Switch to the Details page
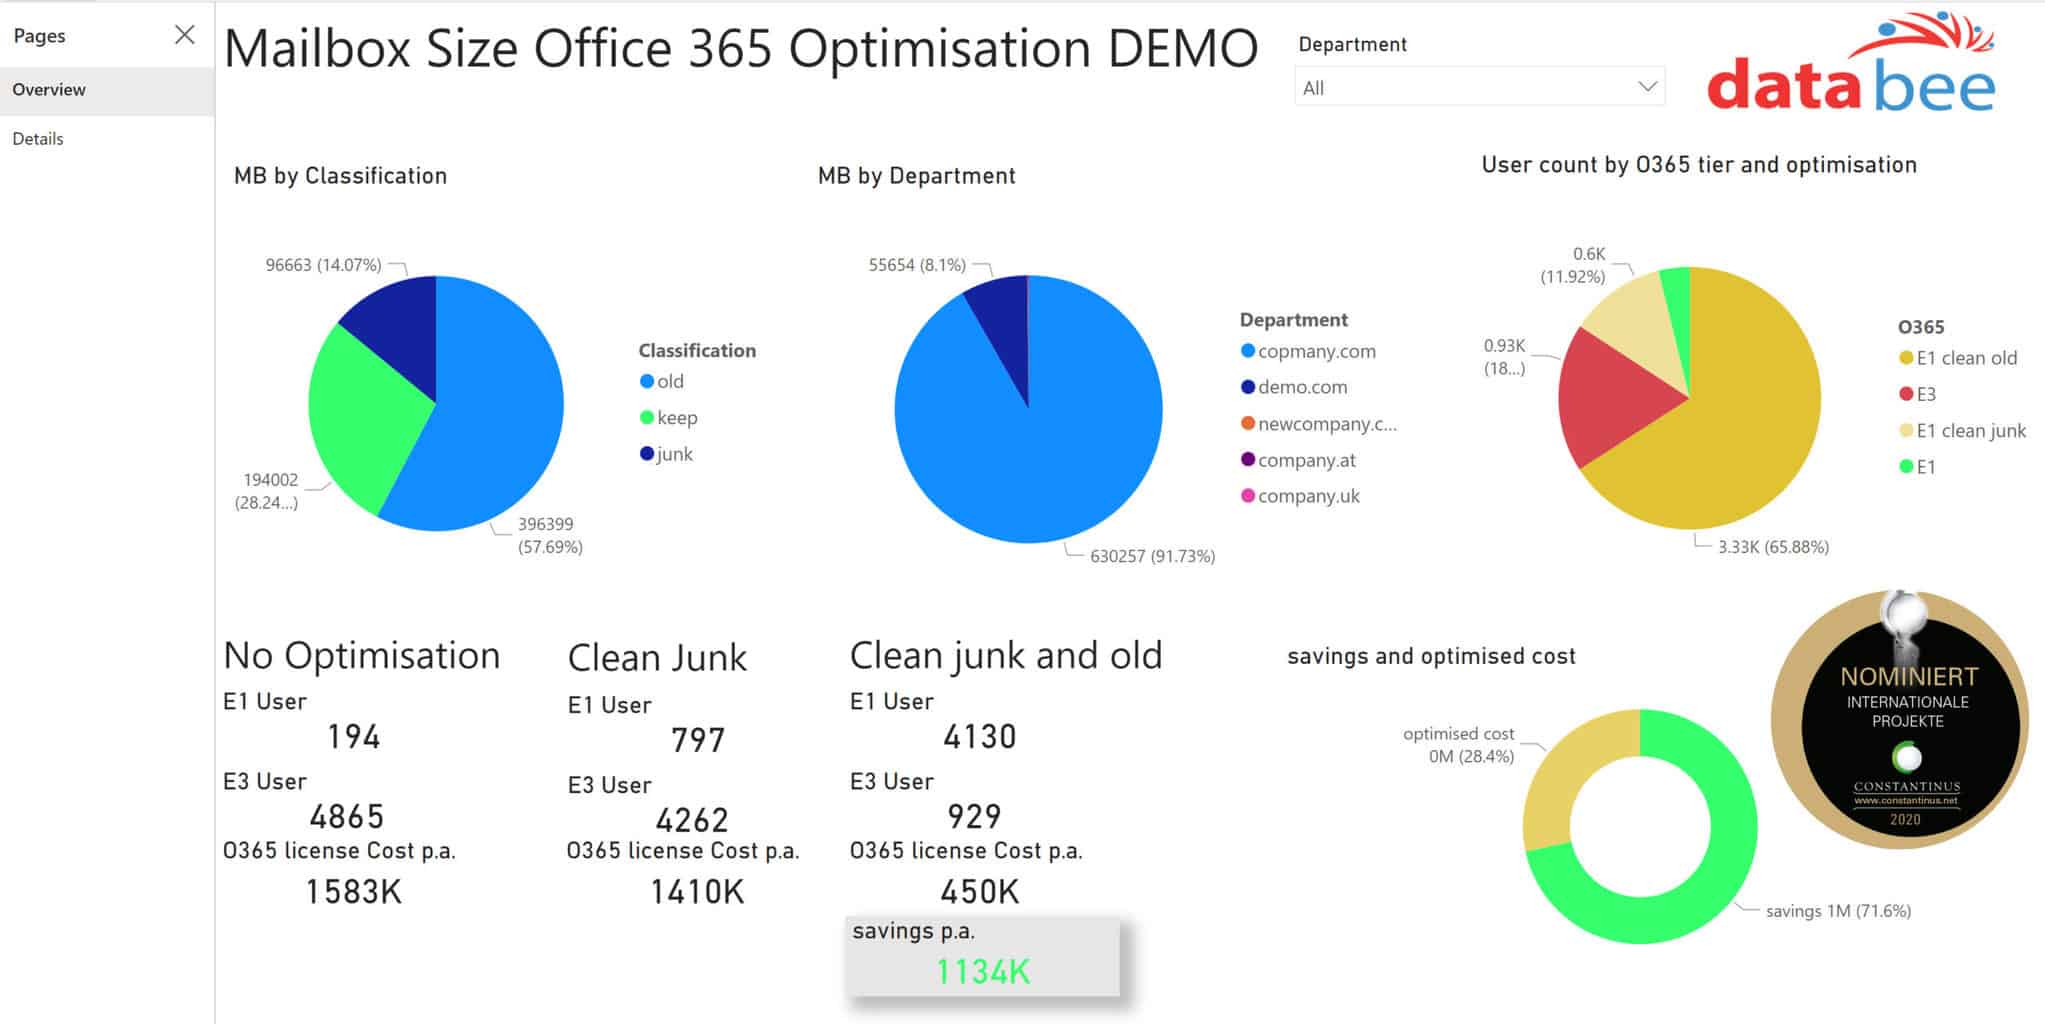Screen dimensions: 2045x1024 tap(107, 139)
